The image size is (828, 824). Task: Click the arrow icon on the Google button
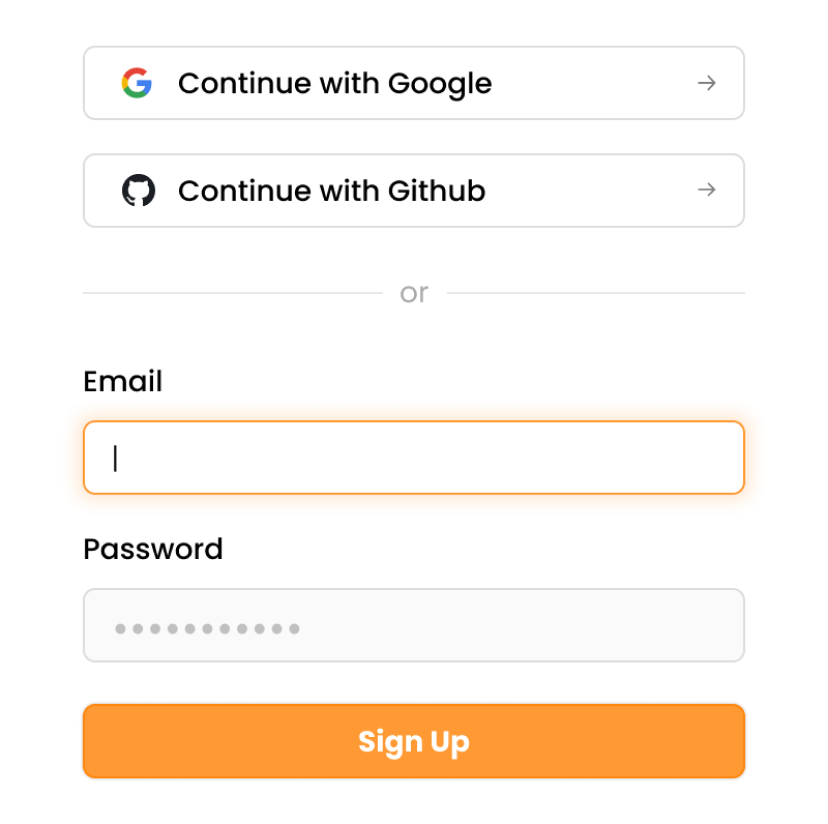click(x=707, y=83)
